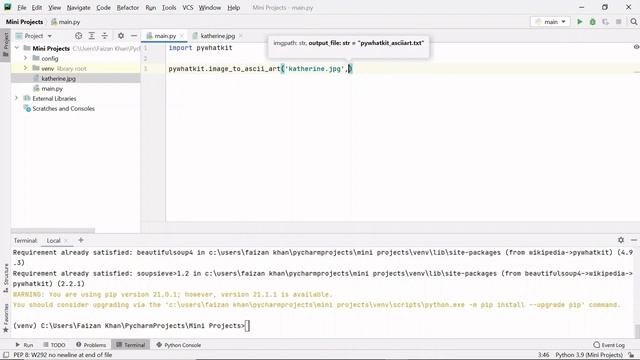Open Search Everywhere magnifier
Image resolution: width=640 pixels, height=360 pixels.
[x=633, y=22]
